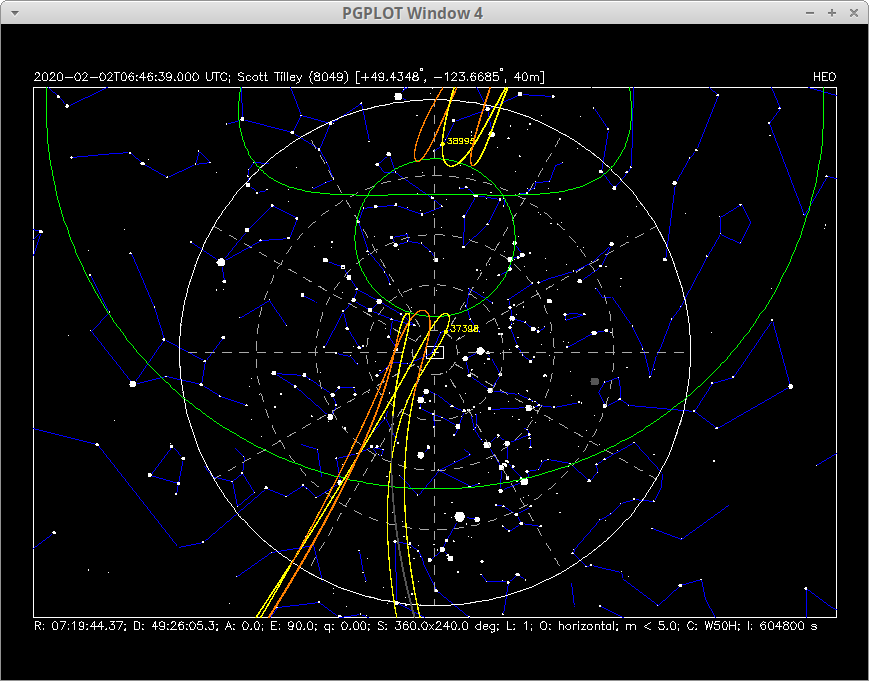869x681 pixels.
Task: Click the m < 5.0 magnitude limit entry
Action: point(650,626)
